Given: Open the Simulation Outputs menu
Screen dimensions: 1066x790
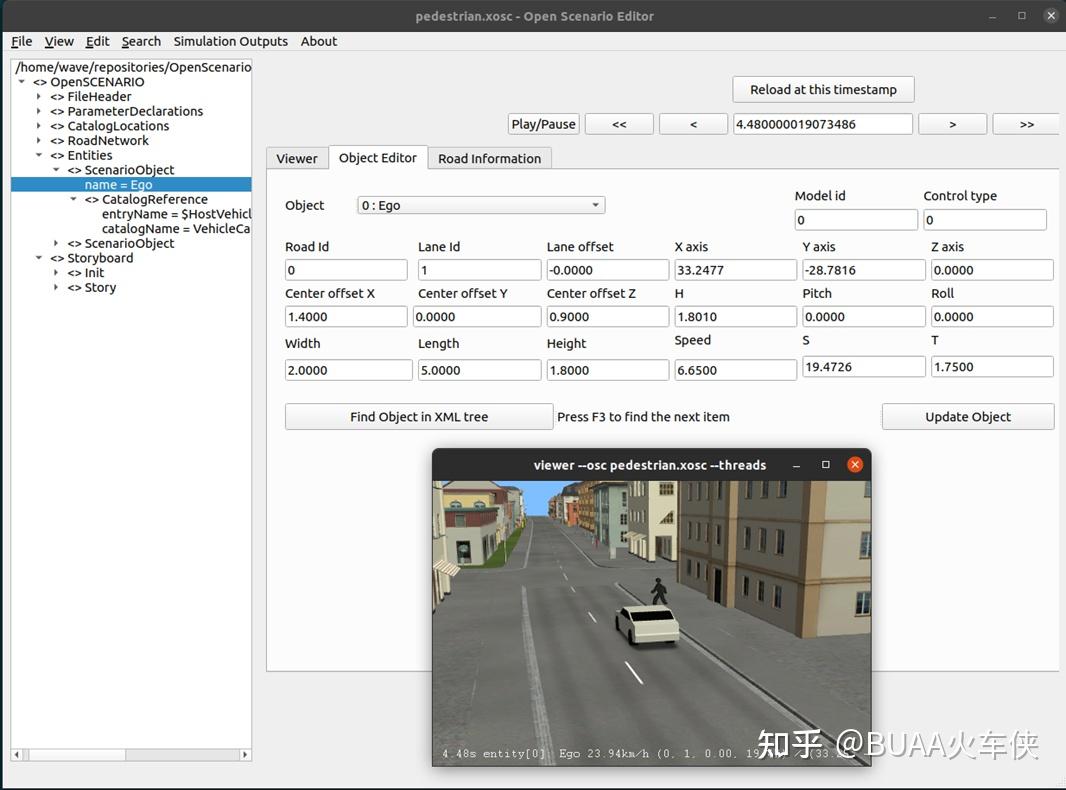Looking at the screenshot, I should point(230,41).
